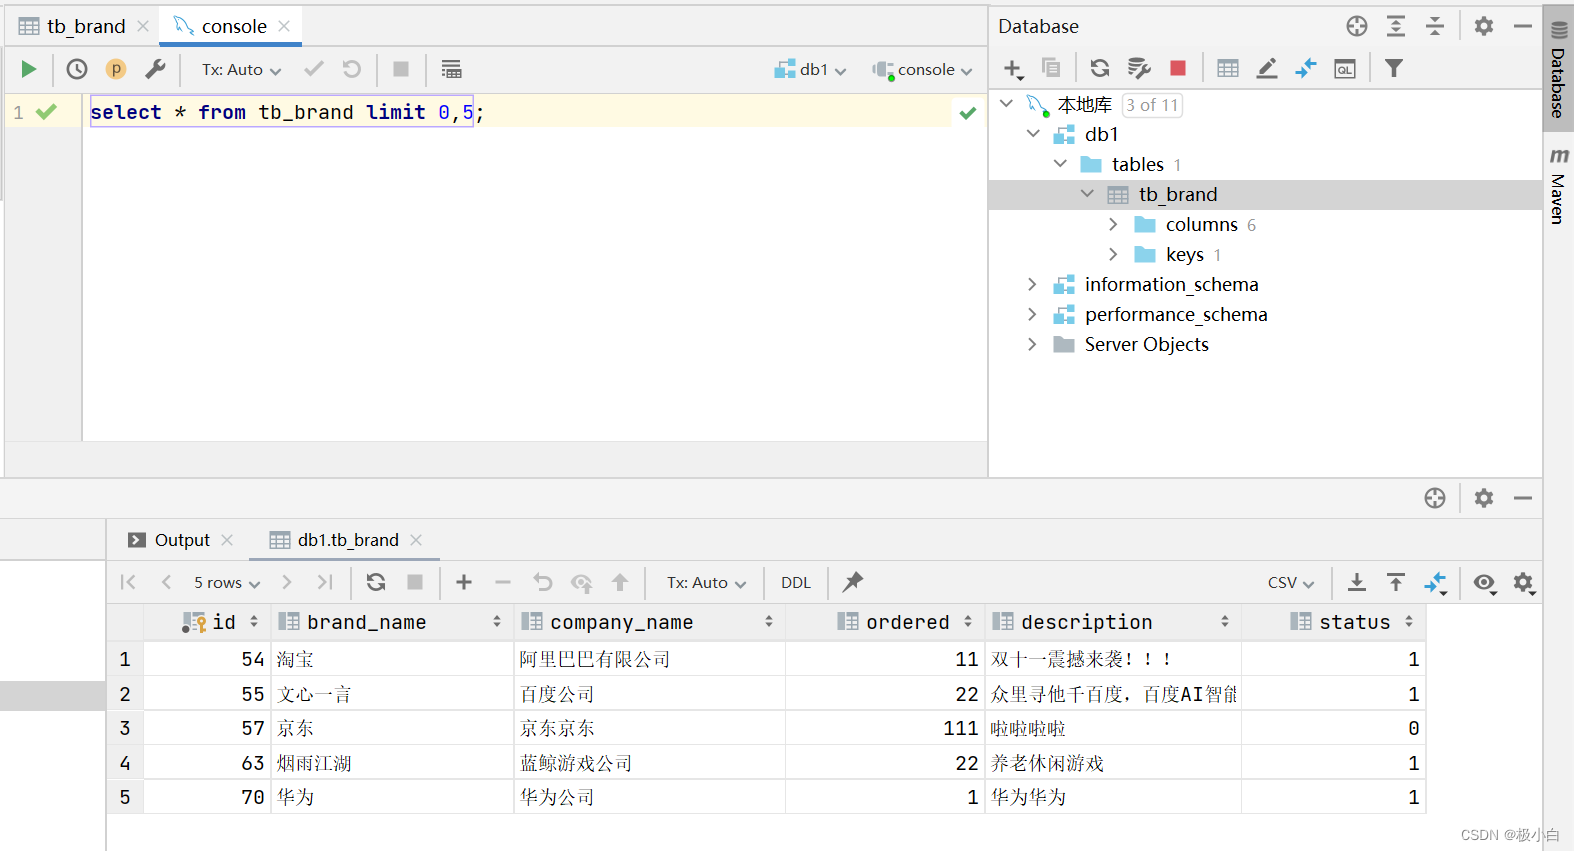Screen dimensions: 1574x851
Task: Collapse the tables folder node
Action: 1060,164
